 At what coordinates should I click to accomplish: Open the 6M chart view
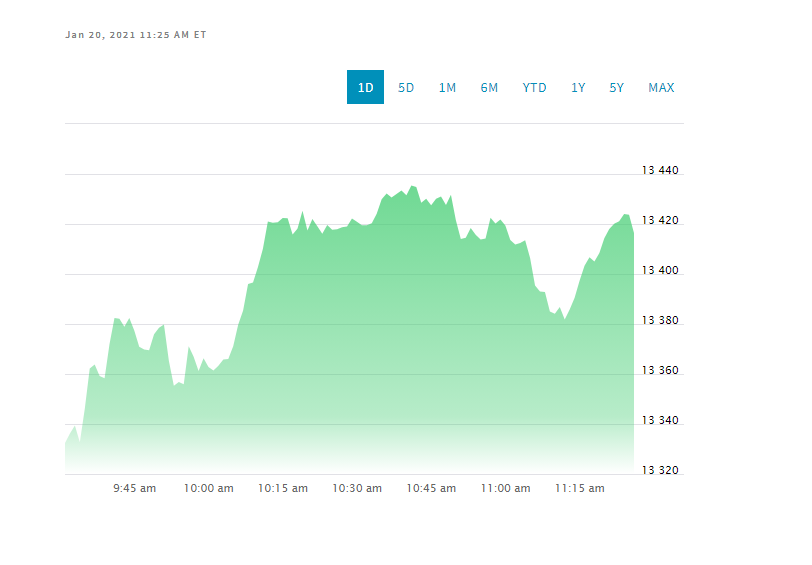[489, 88]
